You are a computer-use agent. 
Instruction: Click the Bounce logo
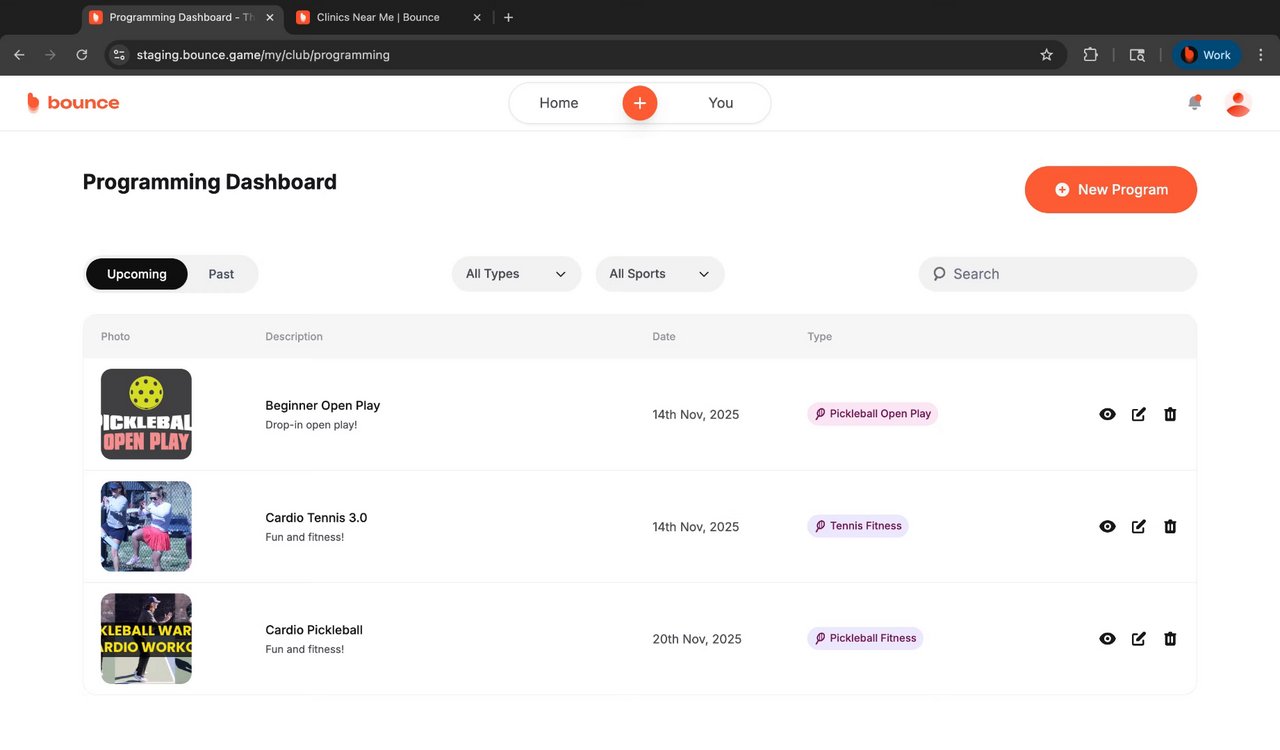tap(73, 102)
